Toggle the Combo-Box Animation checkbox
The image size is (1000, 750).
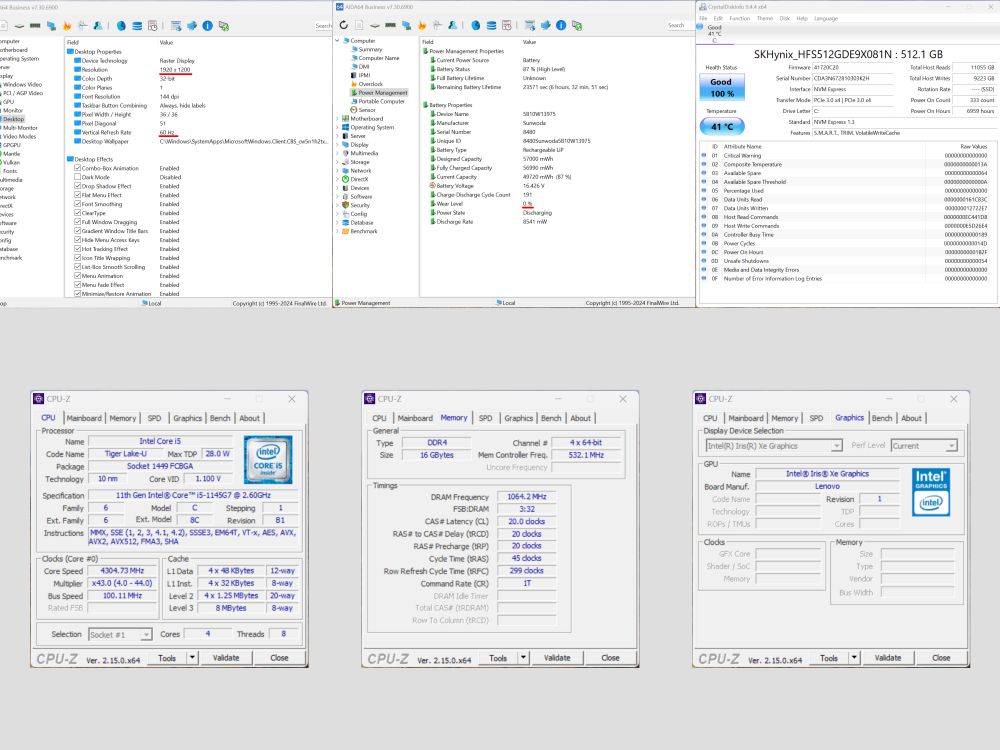78,168
